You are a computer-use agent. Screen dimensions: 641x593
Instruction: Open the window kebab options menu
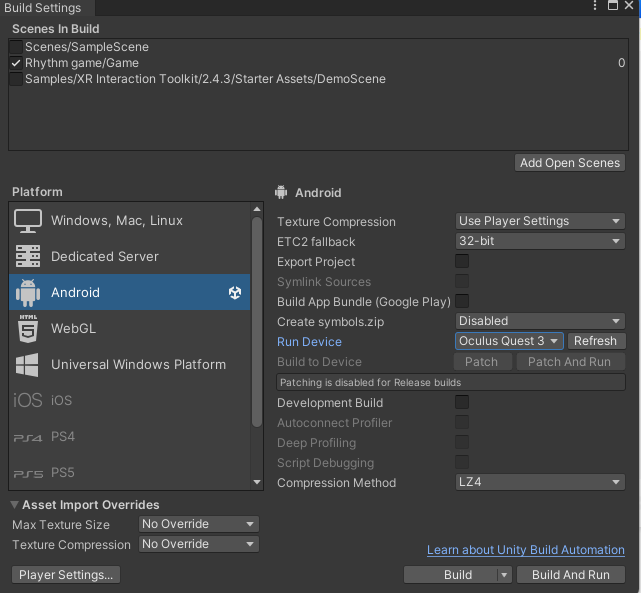coord(595,6)
